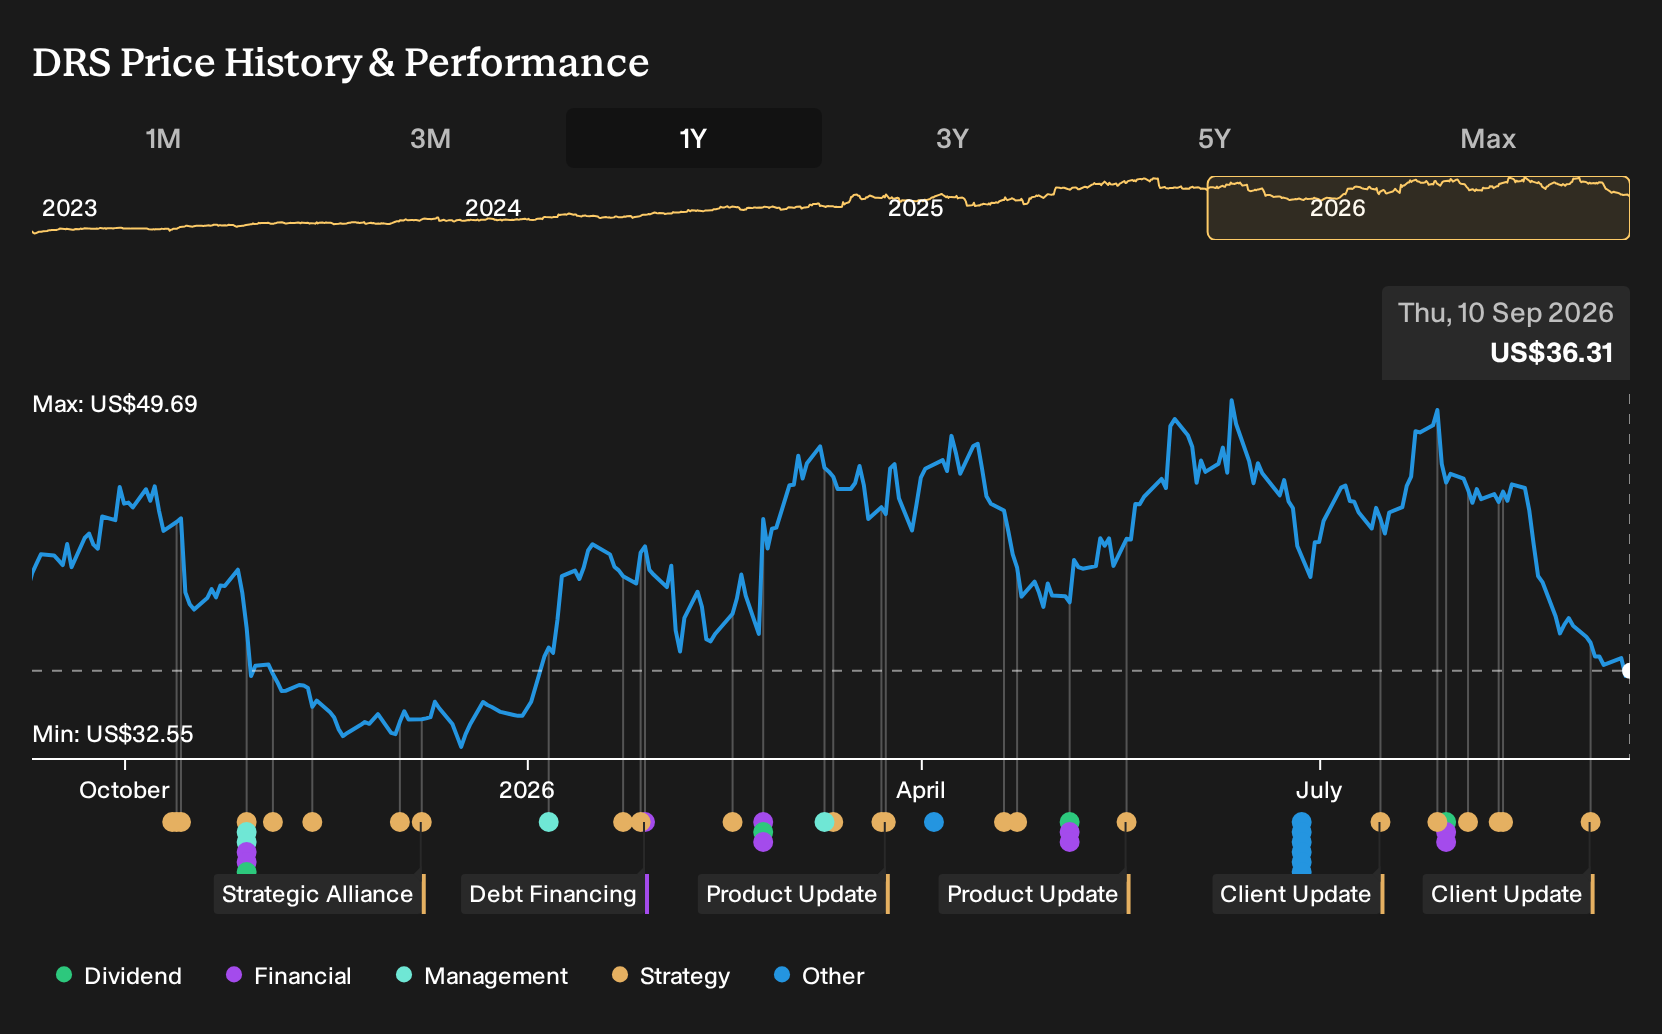Viewport: 1662px width, 1034px height.
Task: Click the 'April' axis label
Action: [920, 790]
